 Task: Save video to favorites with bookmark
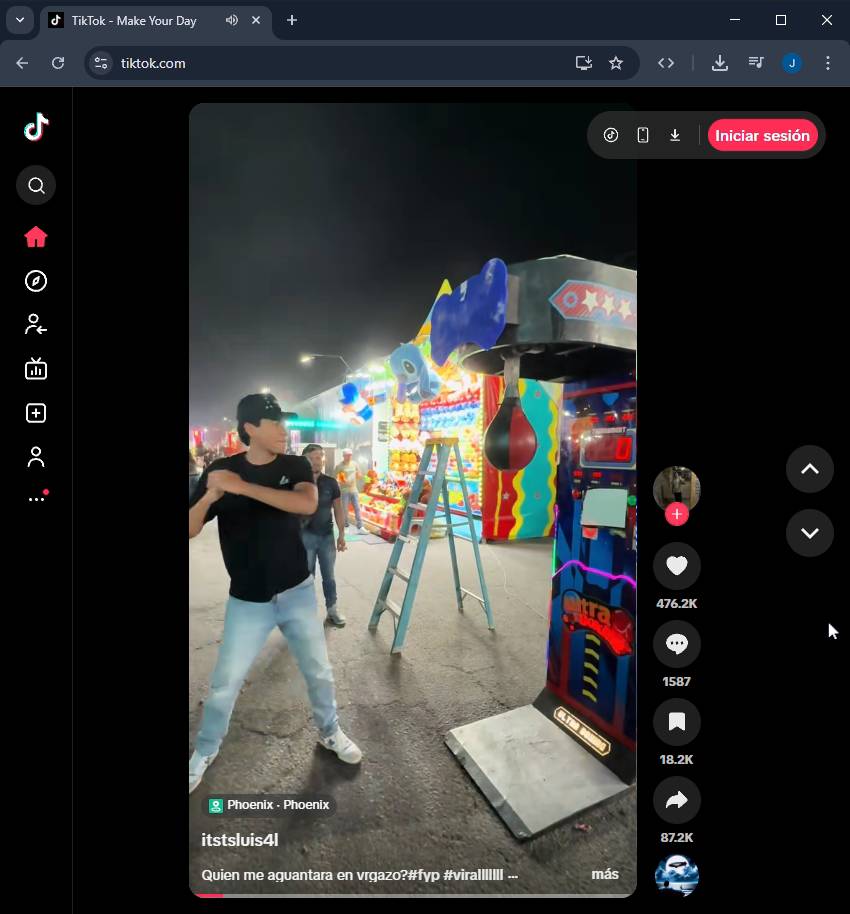pos(676,722)
